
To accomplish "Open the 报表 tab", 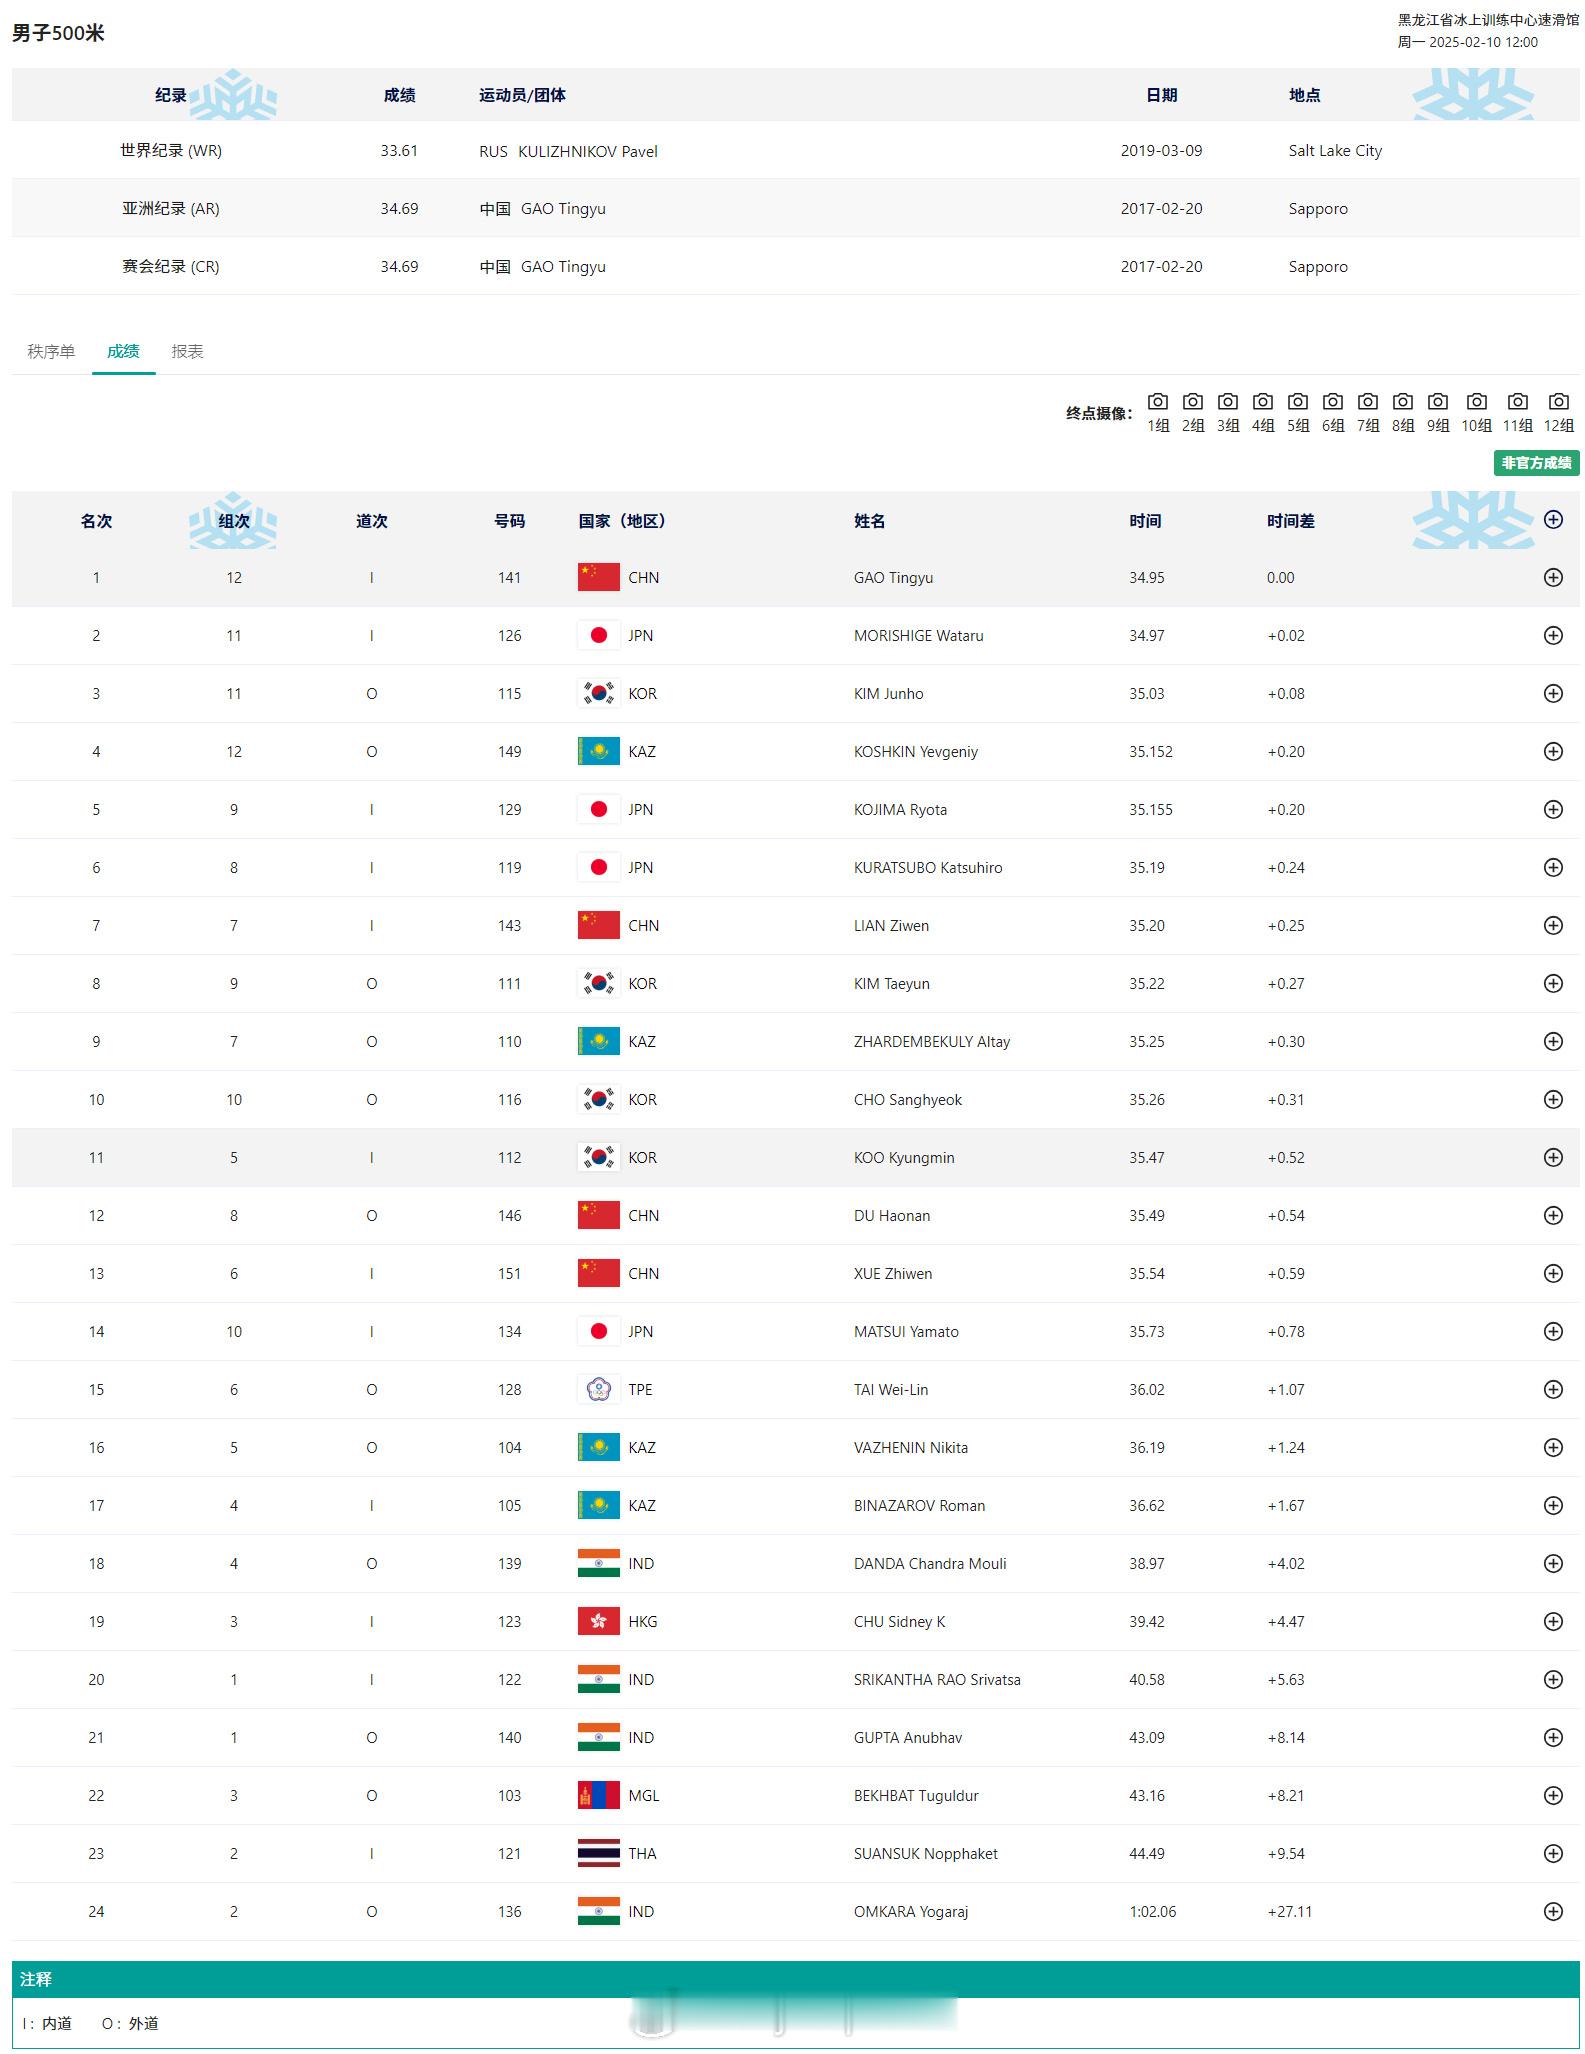I will (187, 351).
